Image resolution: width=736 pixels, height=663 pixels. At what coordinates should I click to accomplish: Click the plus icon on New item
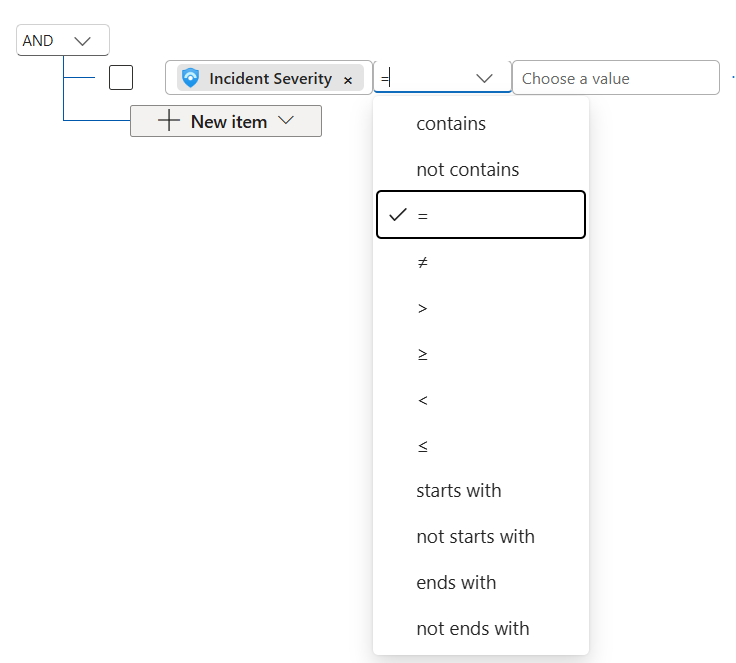[x=170, y=121]
